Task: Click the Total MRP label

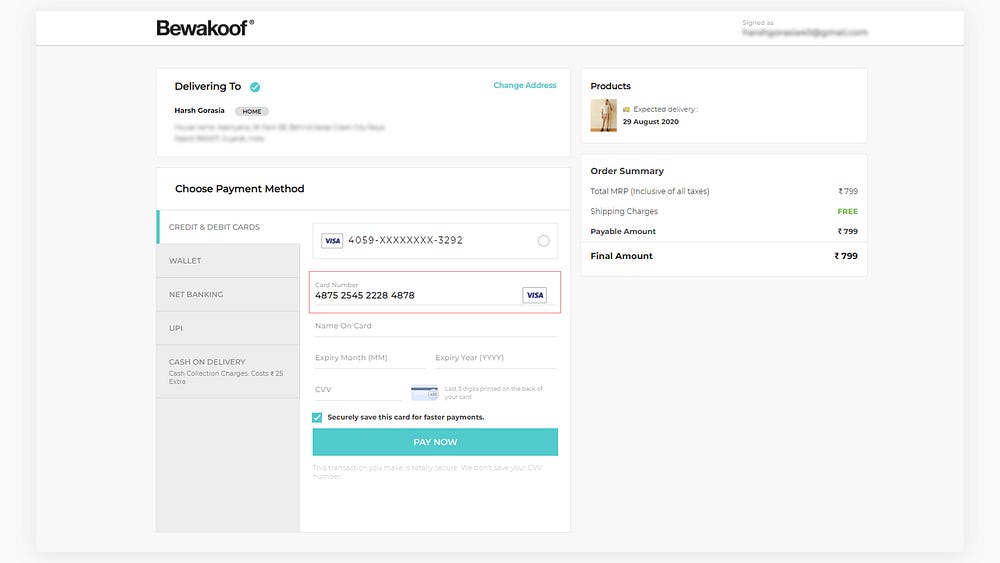Action: [650, 191]
